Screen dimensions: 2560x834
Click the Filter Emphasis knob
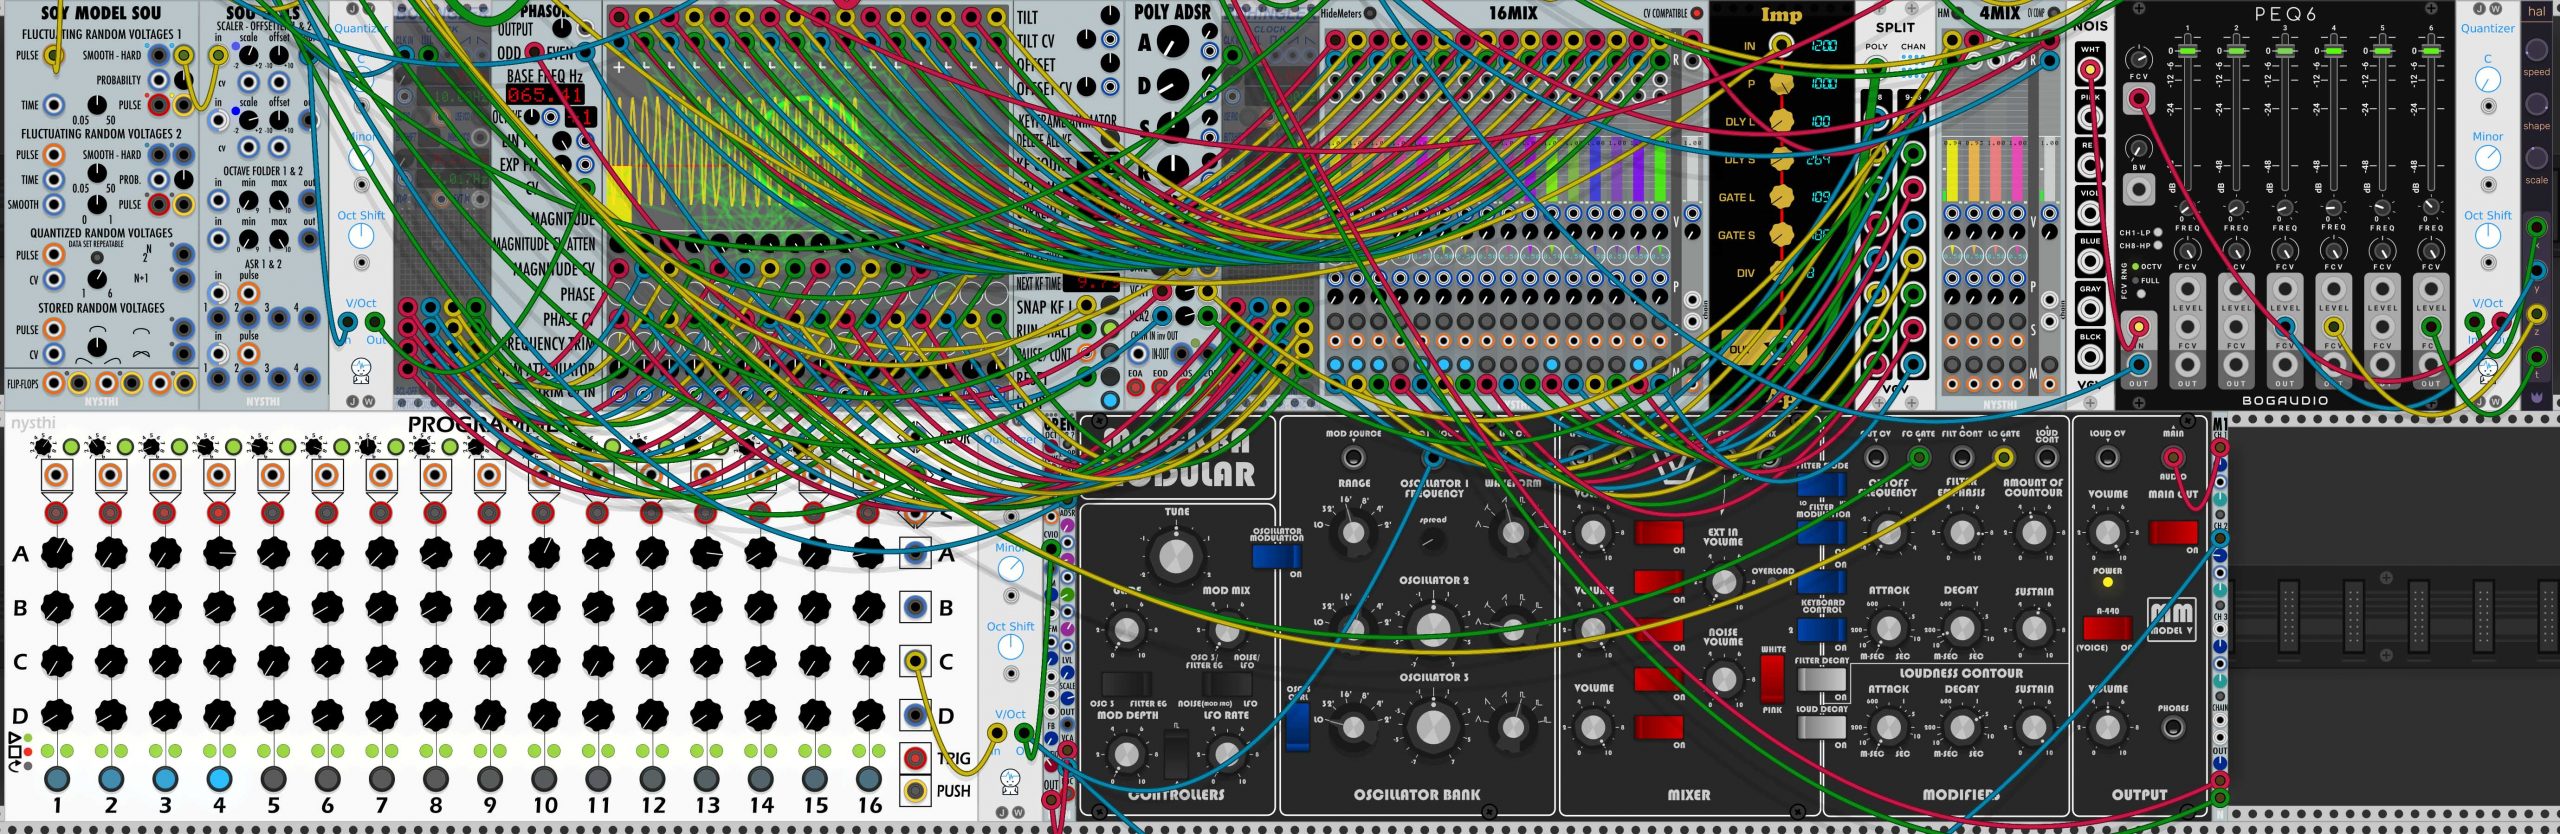pos(1961,532)
